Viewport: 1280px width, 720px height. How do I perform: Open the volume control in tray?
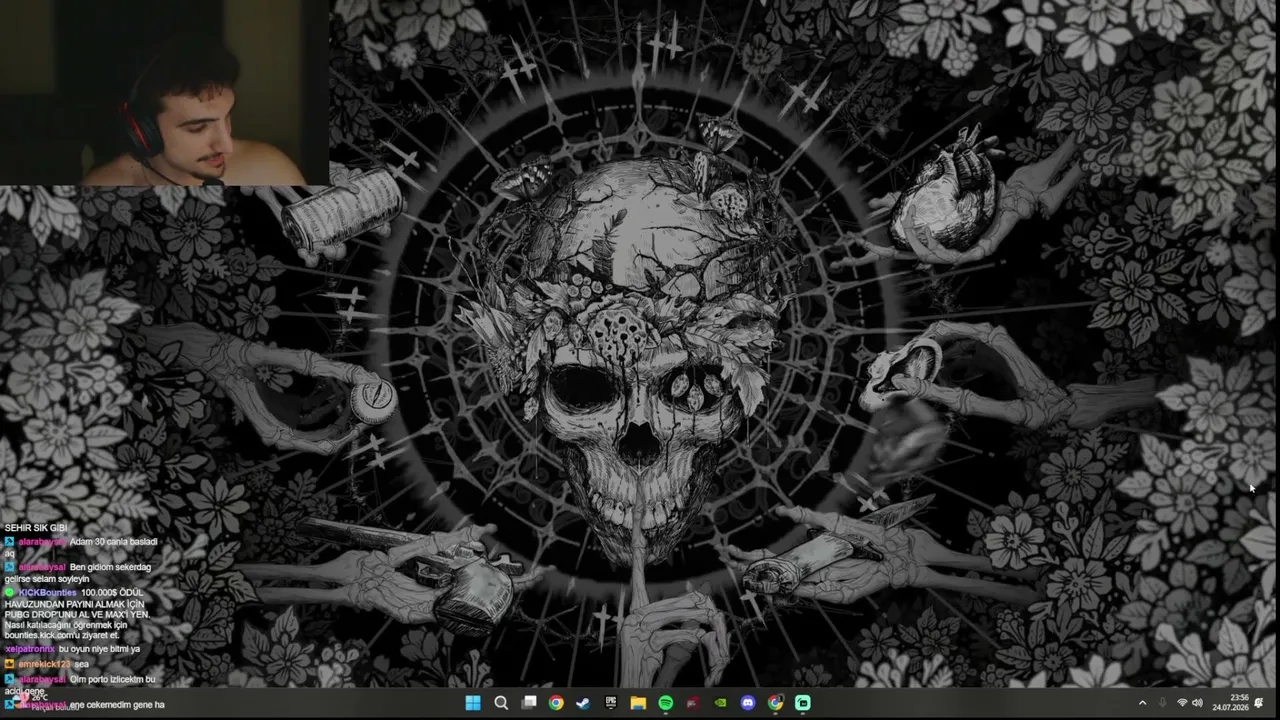(x=1197, y=703)
